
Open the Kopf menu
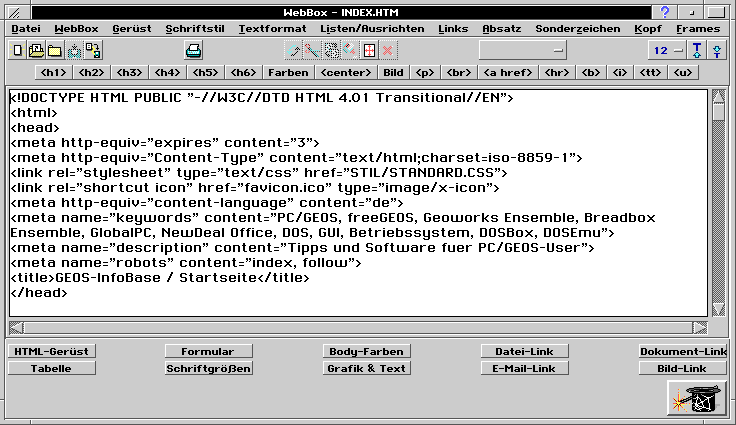tap(648, 29)
